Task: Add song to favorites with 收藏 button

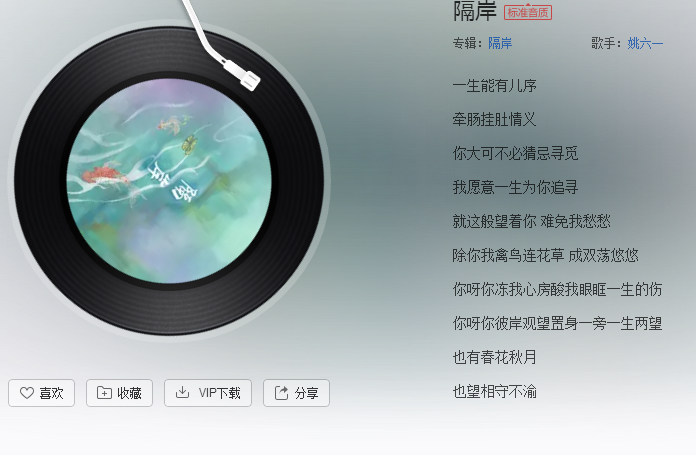Action: pos(119,393)
